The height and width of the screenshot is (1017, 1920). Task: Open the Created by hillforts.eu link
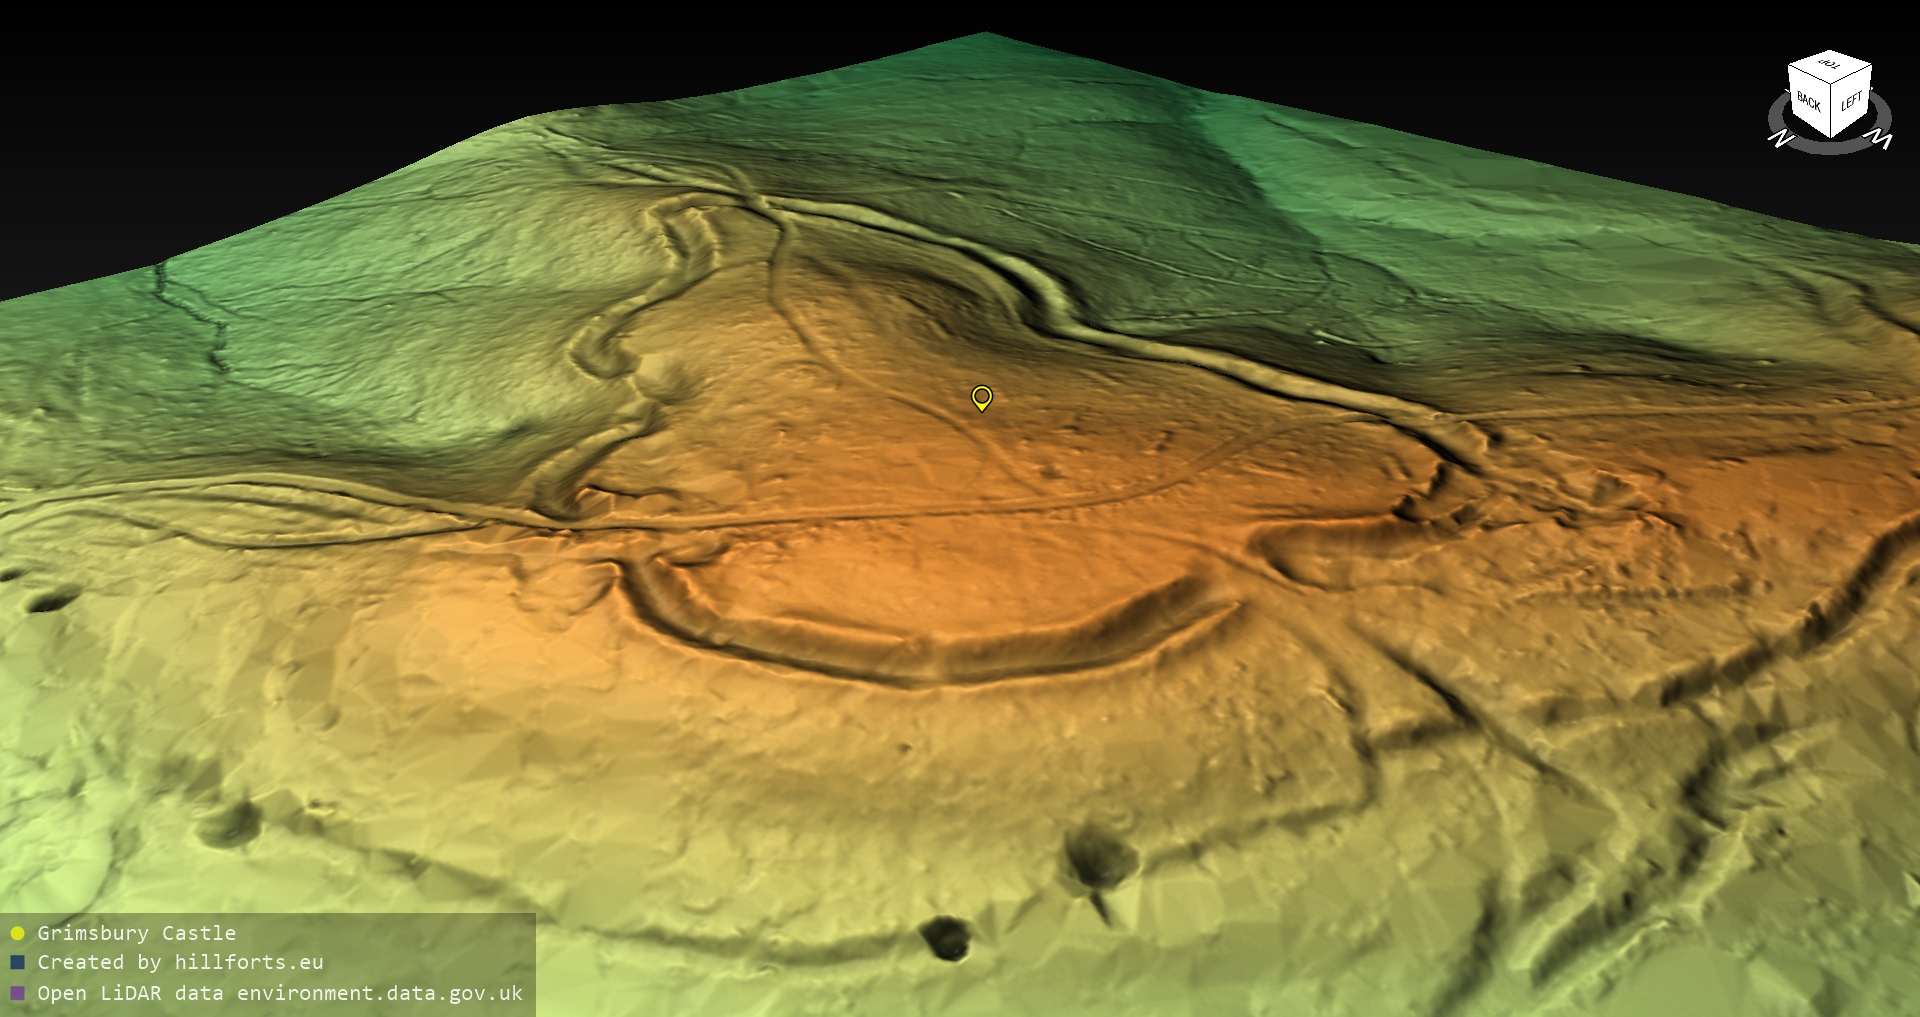coord(180,962)
